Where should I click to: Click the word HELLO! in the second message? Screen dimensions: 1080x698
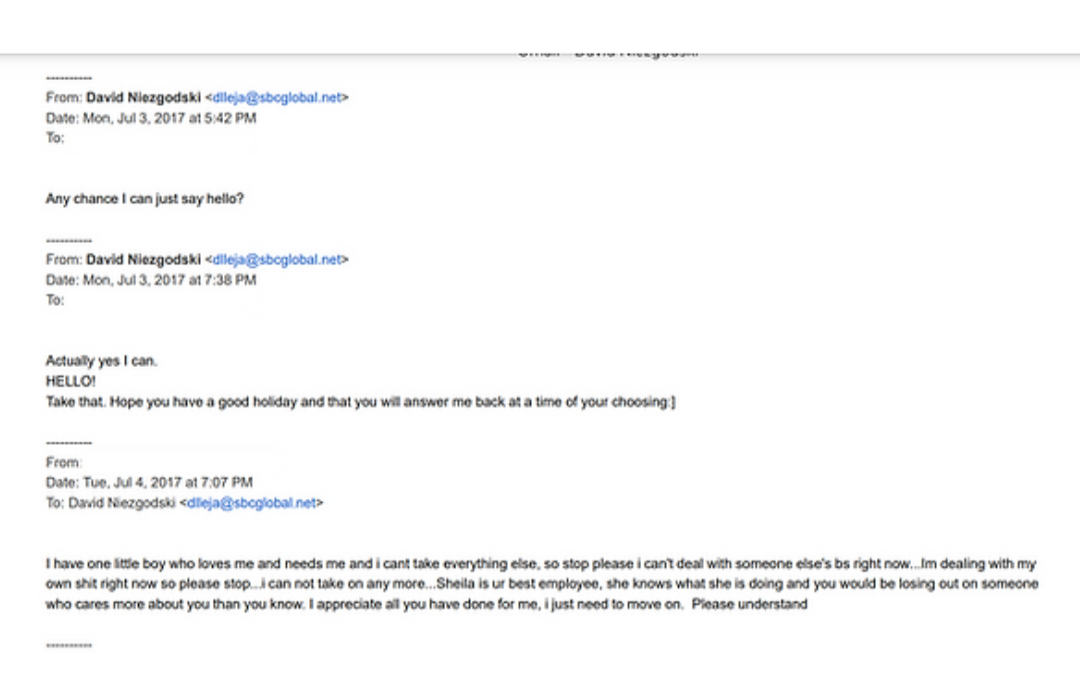71,381
